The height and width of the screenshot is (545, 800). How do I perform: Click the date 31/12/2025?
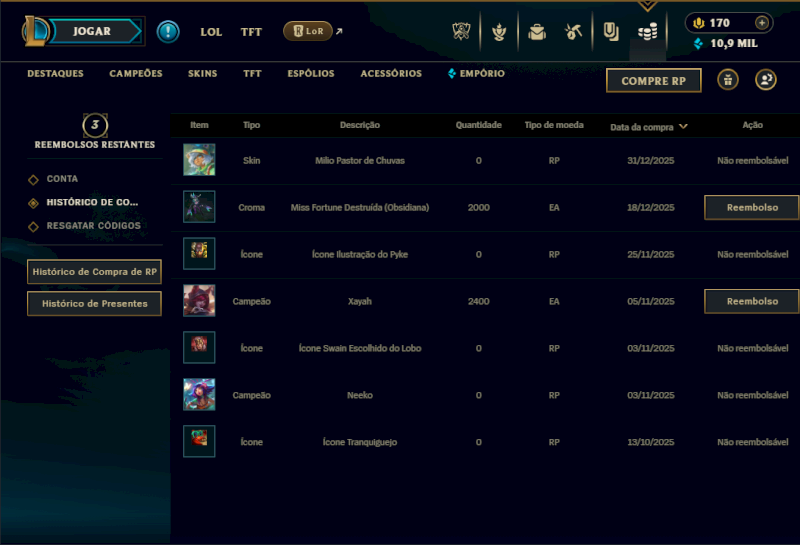(651, 161)
